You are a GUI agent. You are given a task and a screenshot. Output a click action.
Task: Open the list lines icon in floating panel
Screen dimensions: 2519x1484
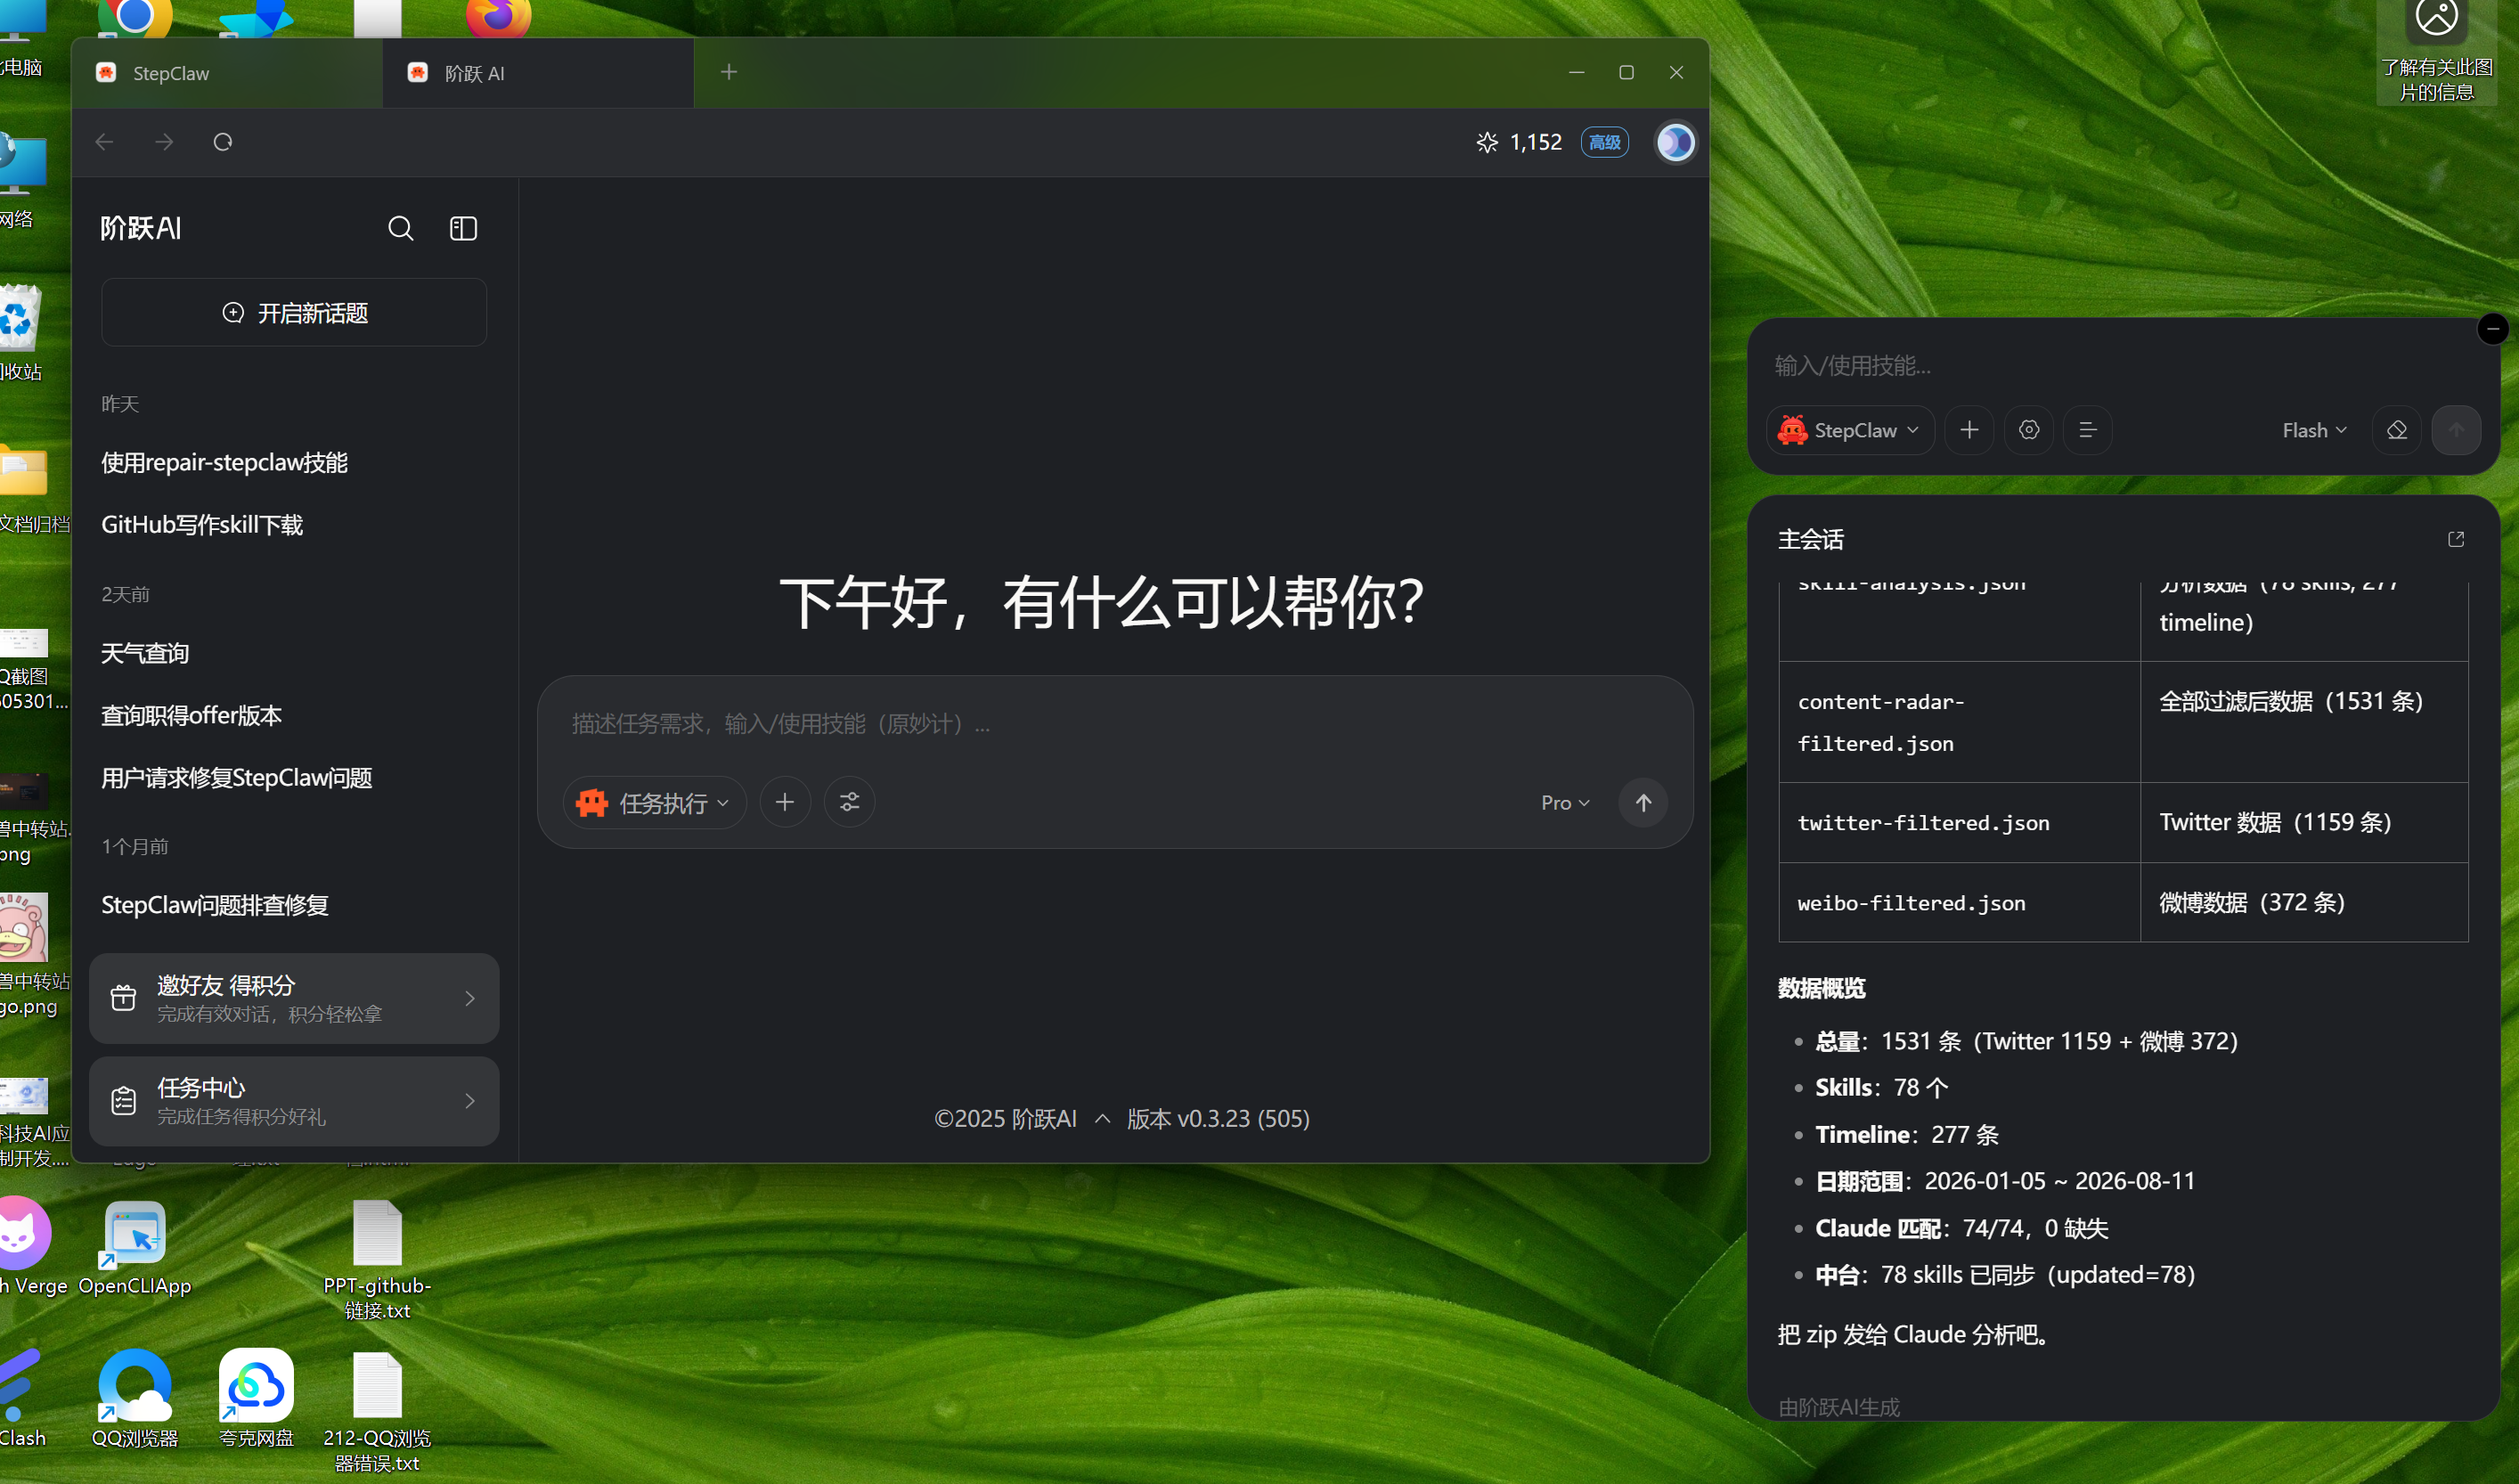[2088, 430]
